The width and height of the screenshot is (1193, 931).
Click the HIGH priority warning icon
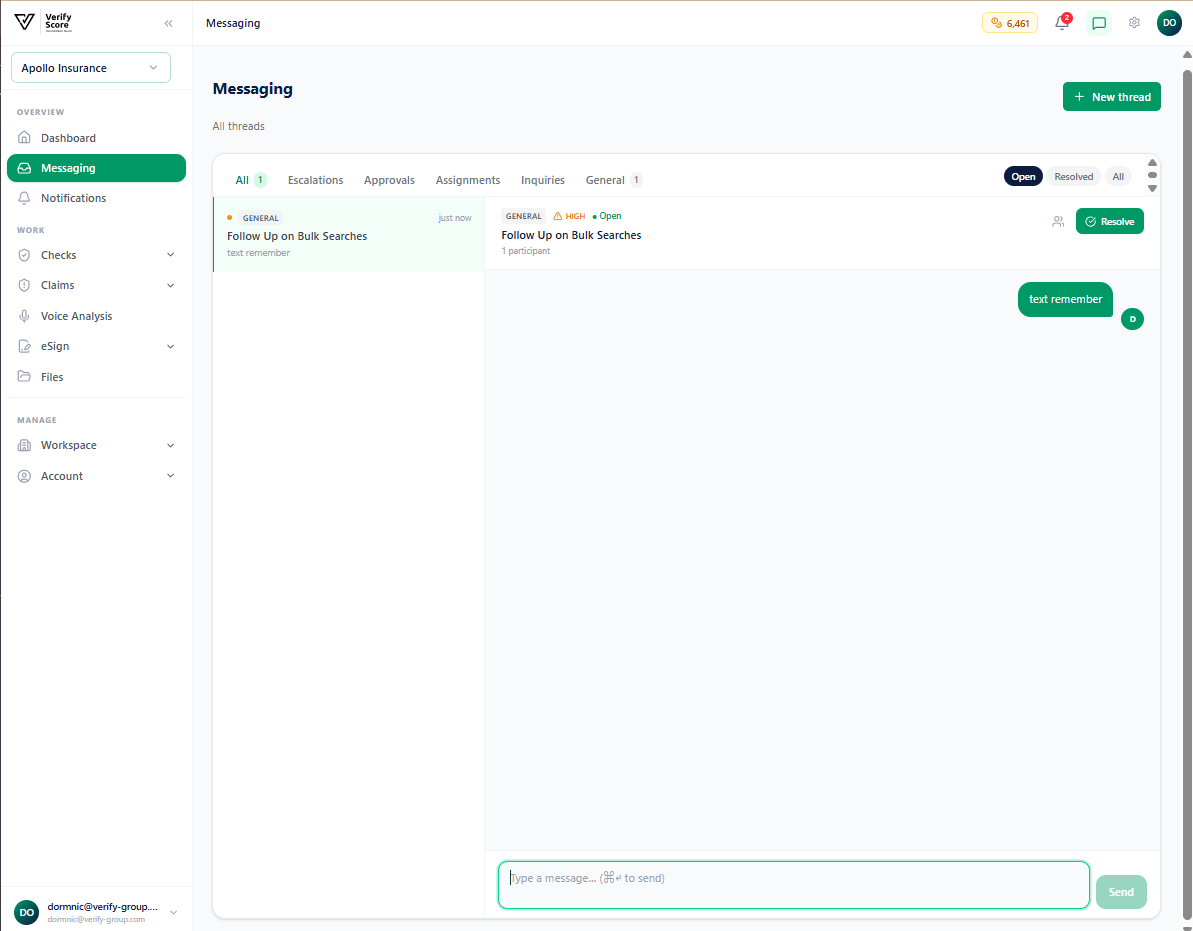tap(558, 216)
